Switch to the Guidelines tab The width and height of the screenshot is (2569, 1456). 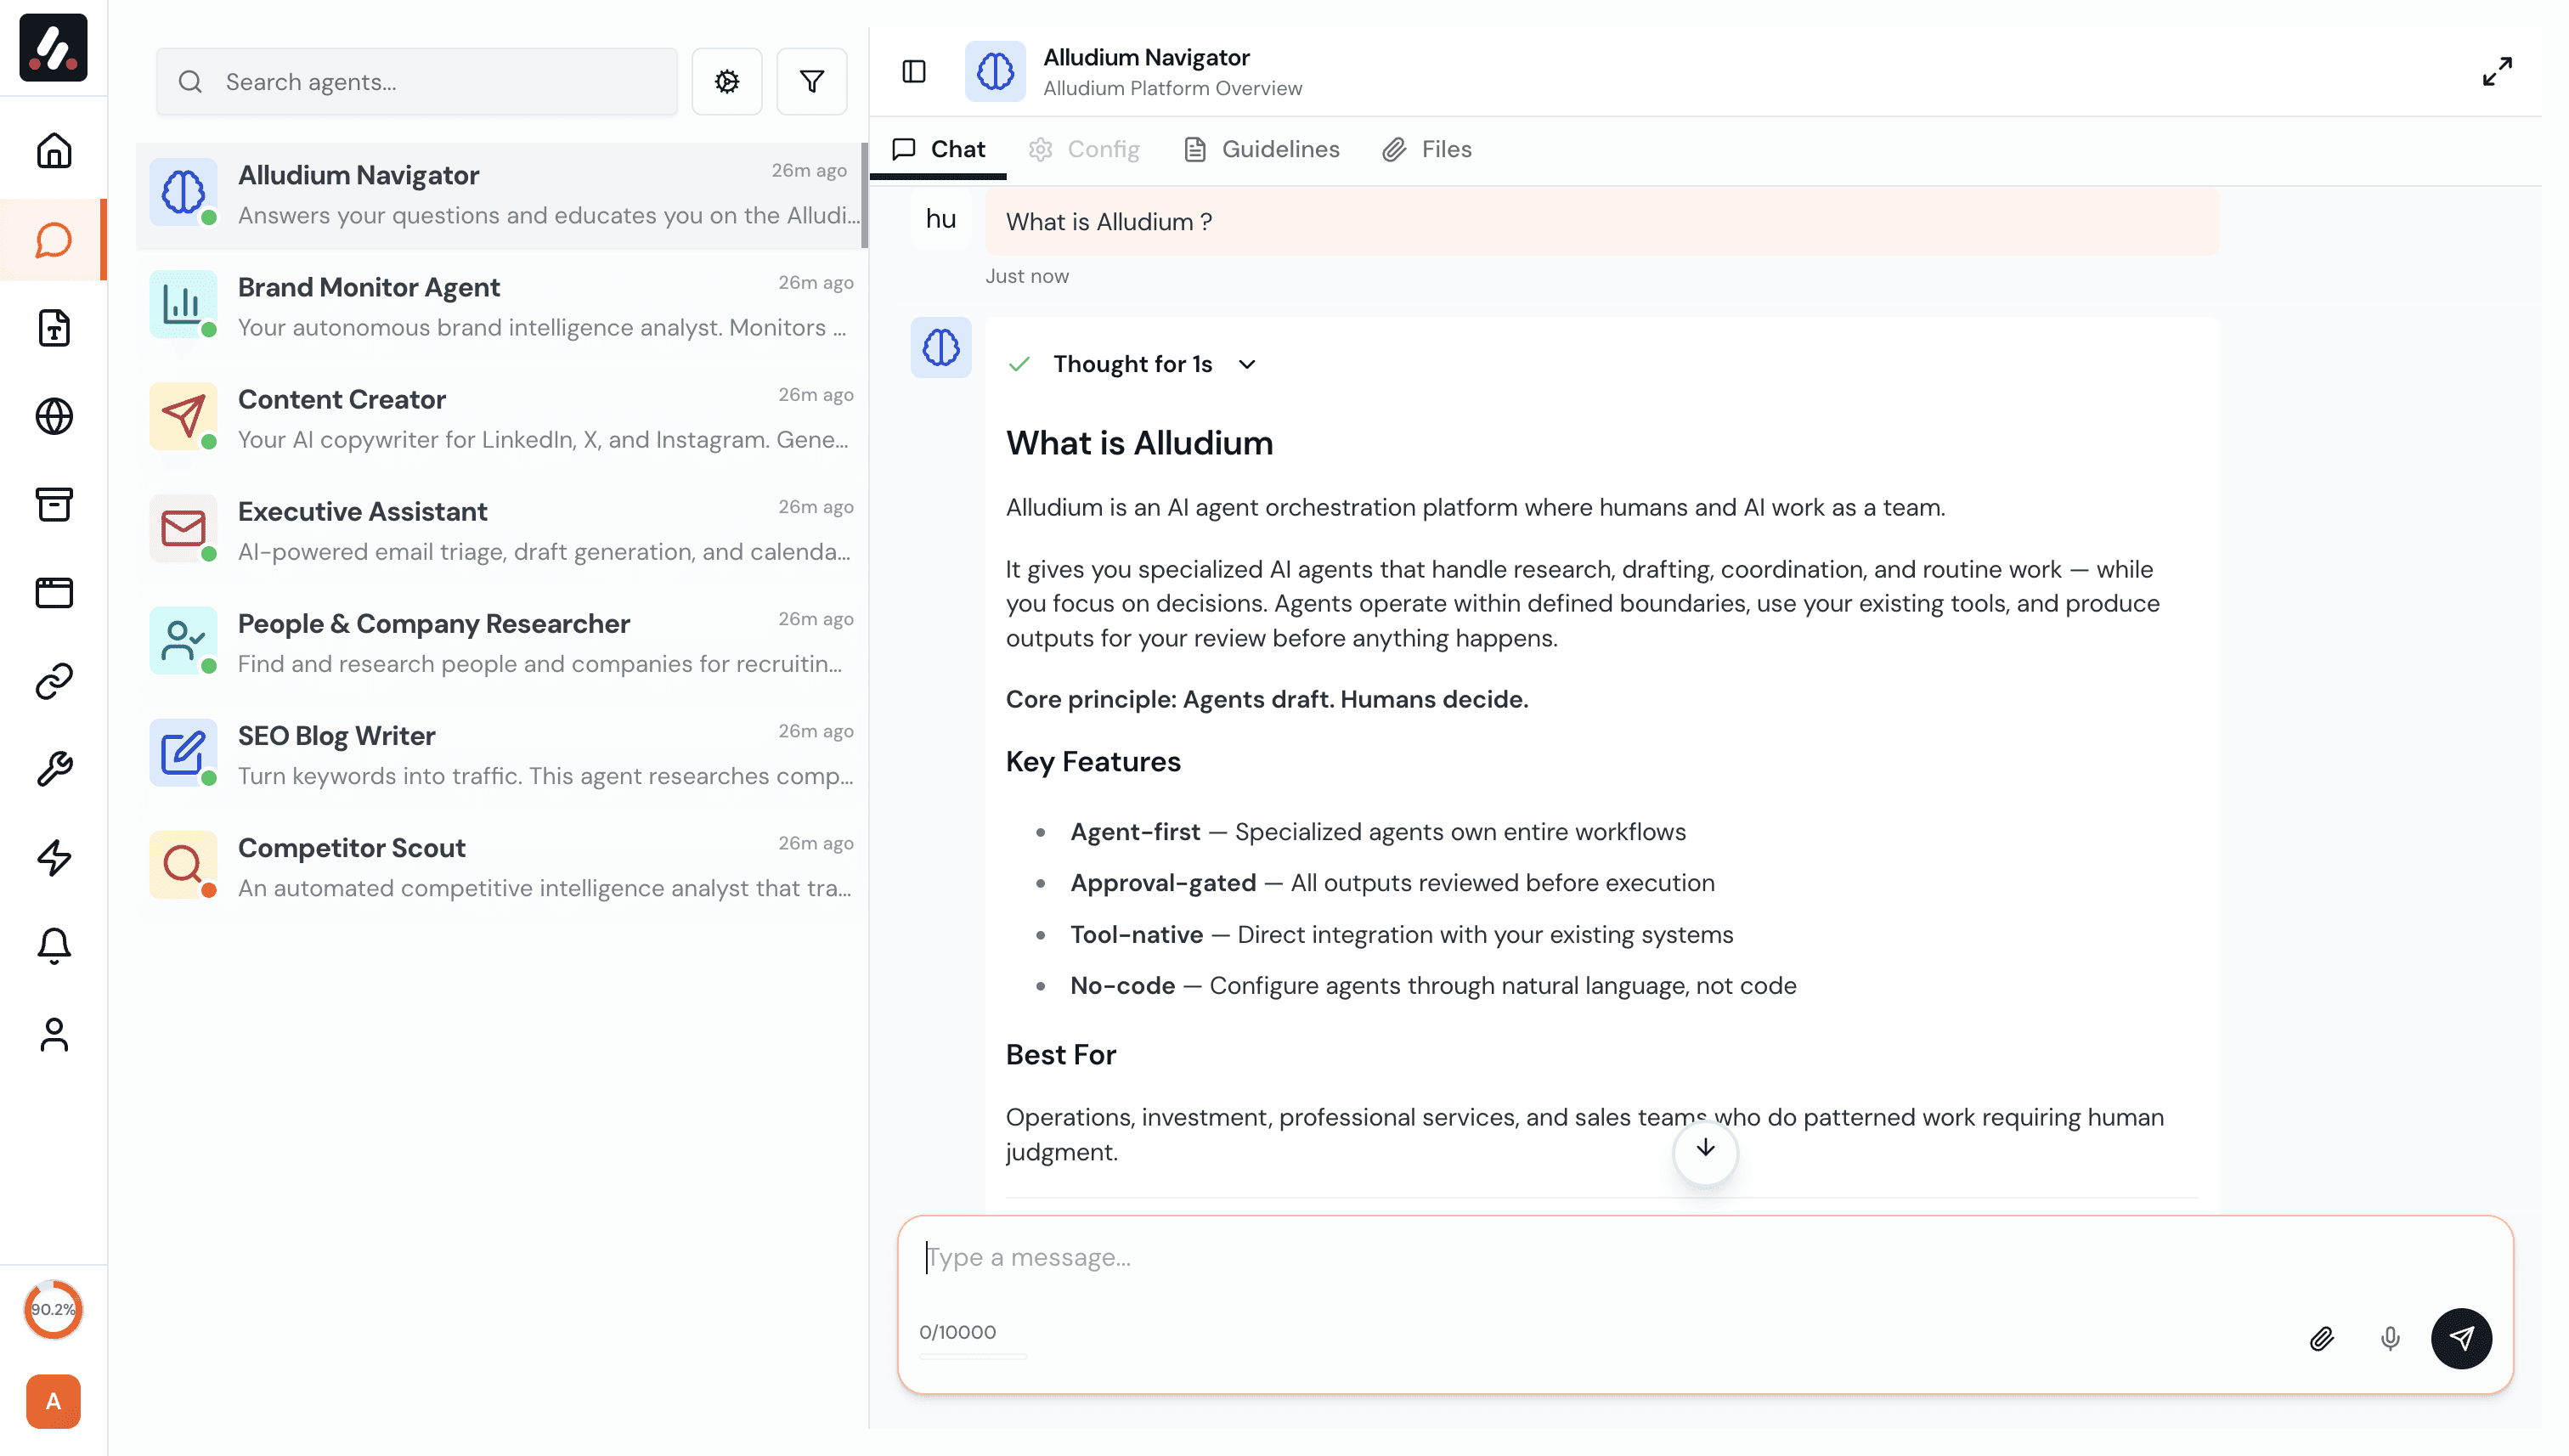[x=1261, y=149]
